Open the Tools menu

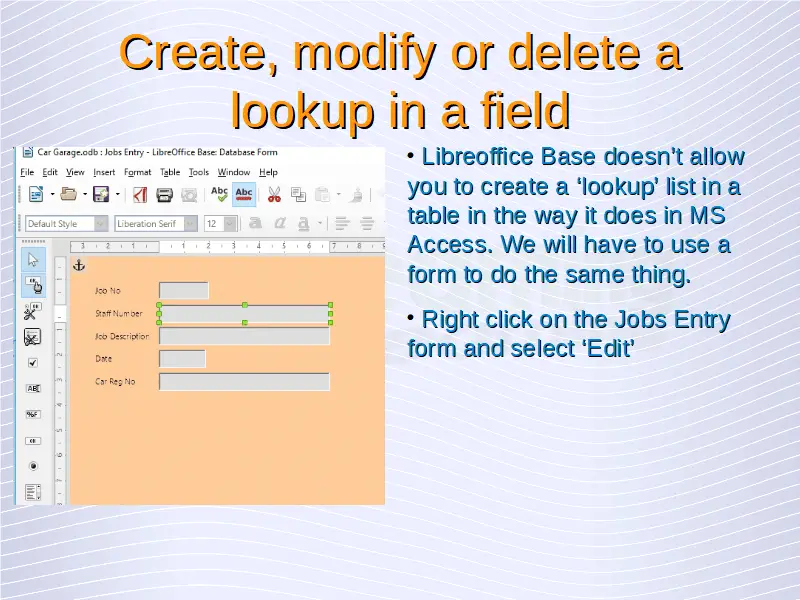(x=199, y=172)
